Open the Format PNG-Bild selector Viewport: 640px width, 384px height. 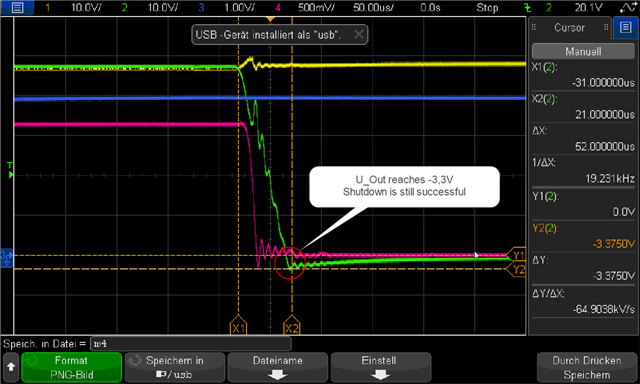[71, 367]
